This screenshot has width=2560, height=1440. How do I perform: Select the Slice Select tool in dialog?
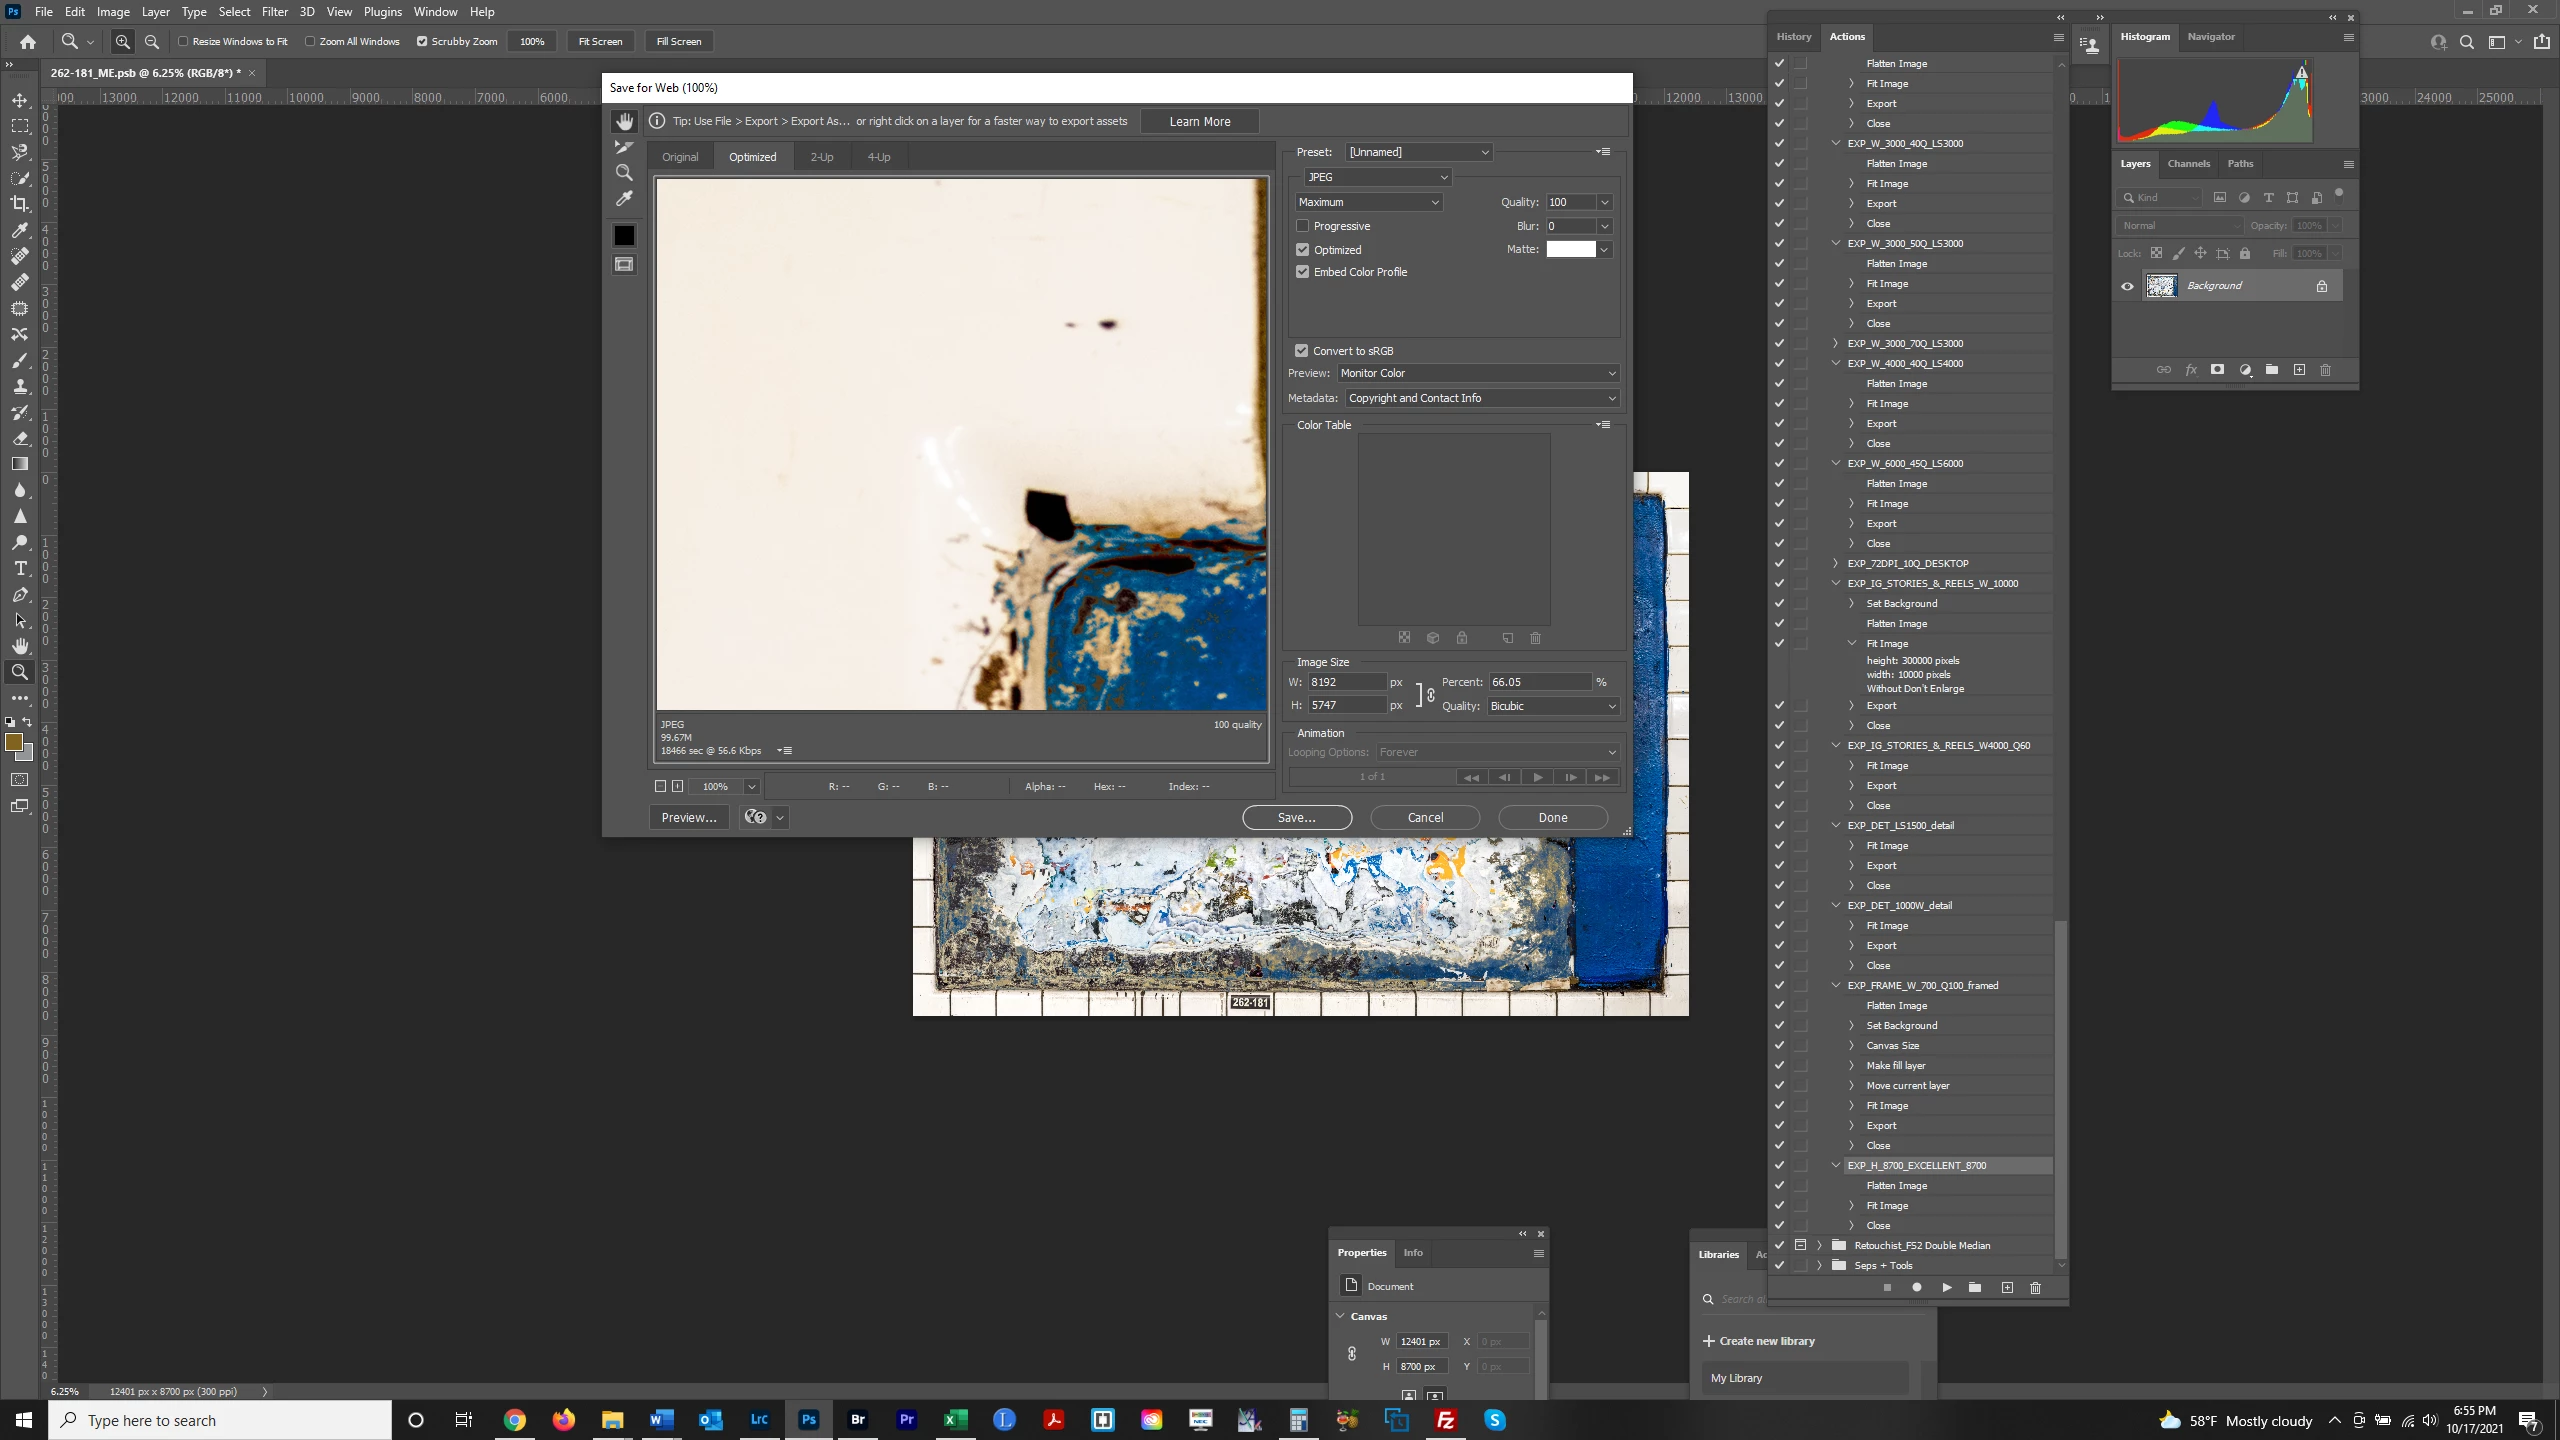tap(624, 147)
